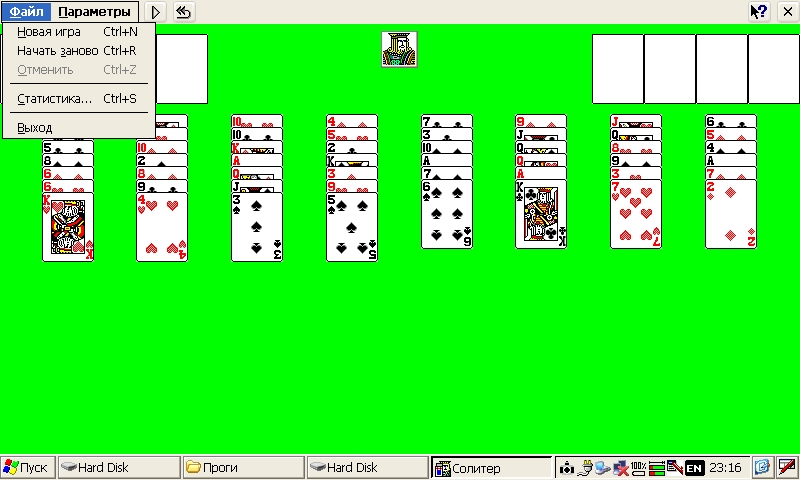Click the input panel icon with a red pen on the taskbar
Image resolution: width=800 pixels, height=480 pixels.
(786, 467)
